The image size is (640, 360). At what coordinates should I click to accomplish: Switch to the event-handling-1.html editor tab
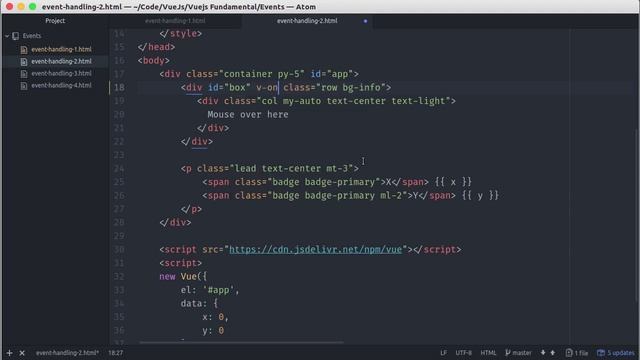(x=175, y=20)
